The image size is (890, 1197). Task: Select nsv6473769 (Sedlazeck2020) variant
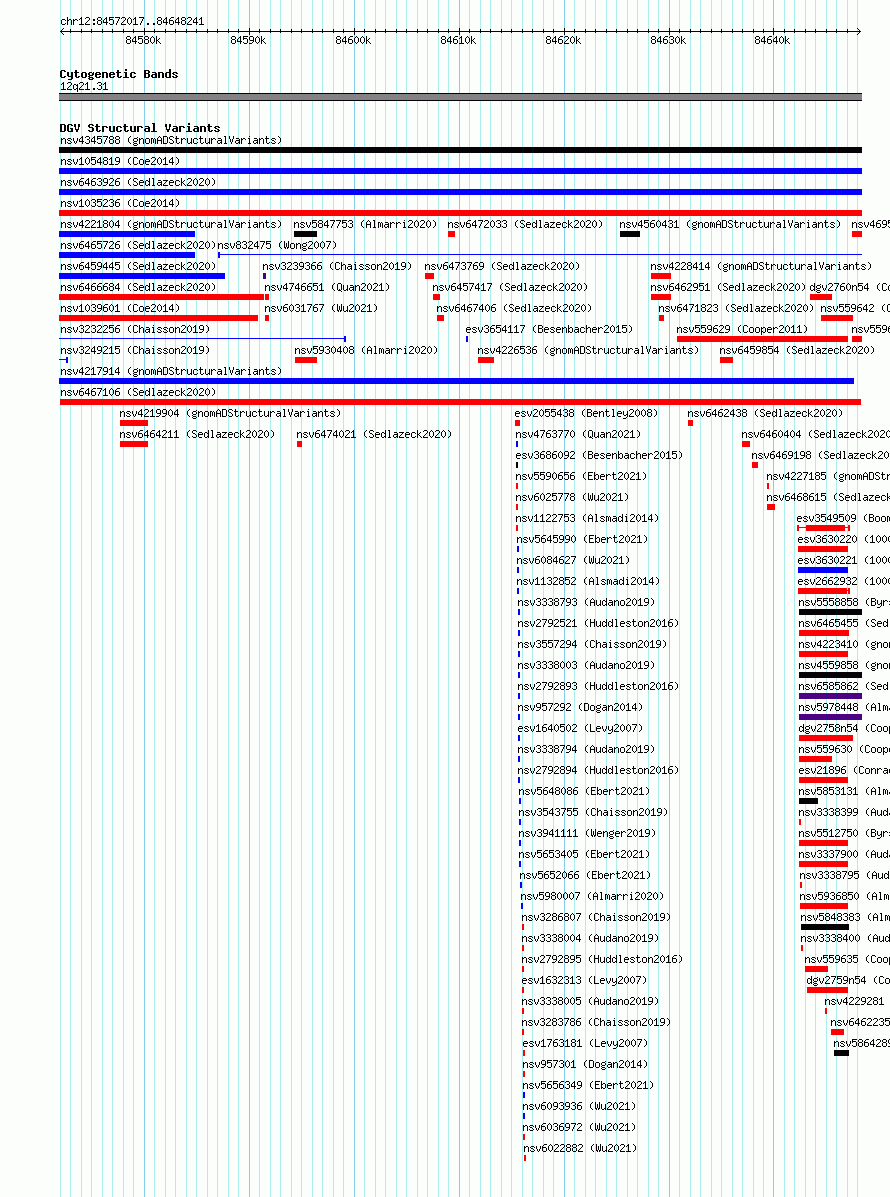pos(502,266)
